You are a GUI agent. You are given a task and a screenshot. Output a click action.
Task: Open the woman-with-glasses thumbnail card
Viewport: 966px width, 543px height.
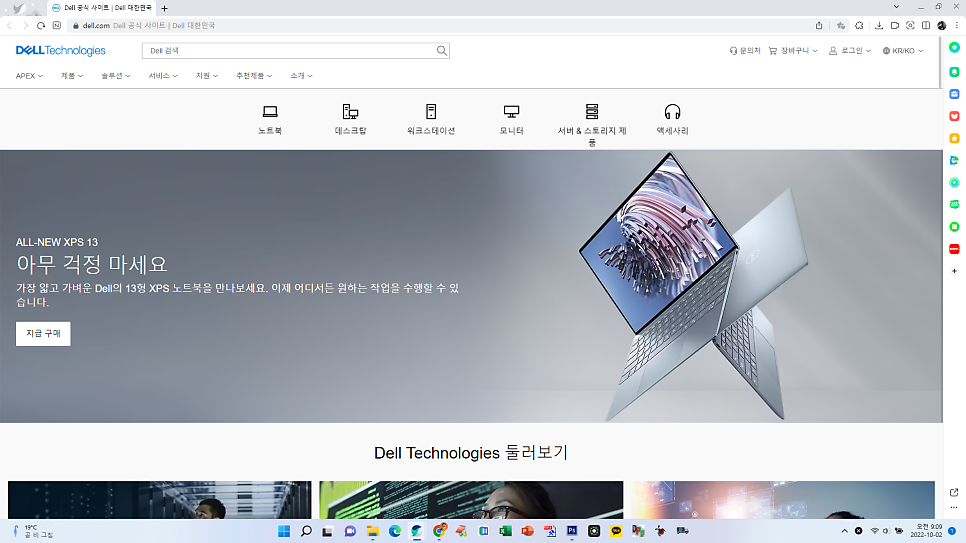(471, 500)
